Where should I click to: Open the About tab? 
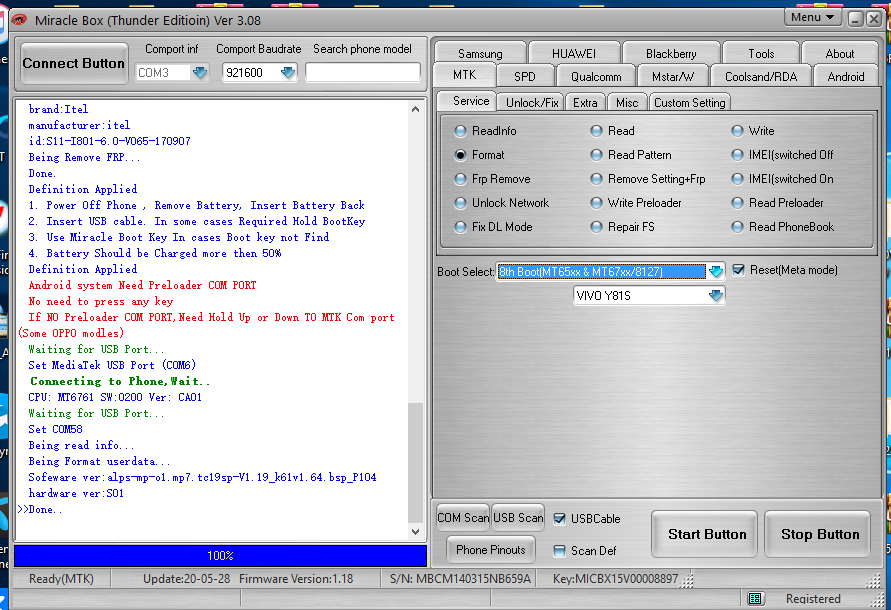point(839,53)
